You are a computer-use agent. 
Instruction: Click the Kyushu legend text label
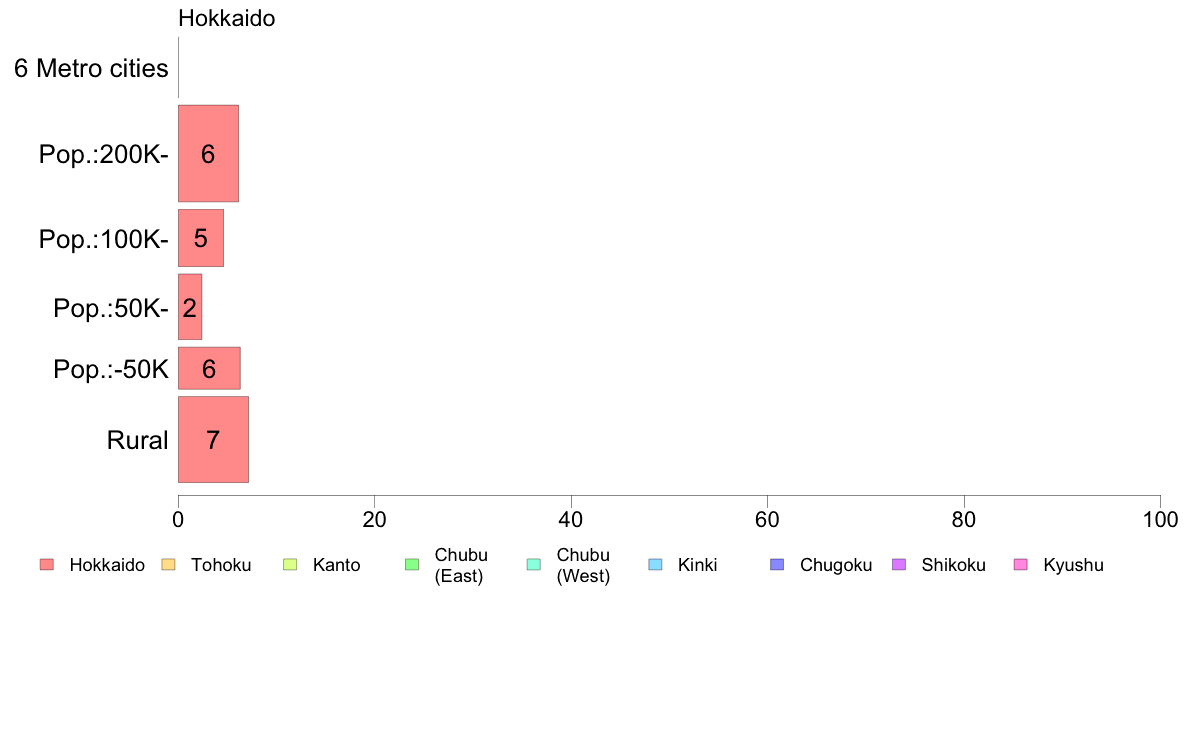pyautogui.click(x=1073, y=565)
